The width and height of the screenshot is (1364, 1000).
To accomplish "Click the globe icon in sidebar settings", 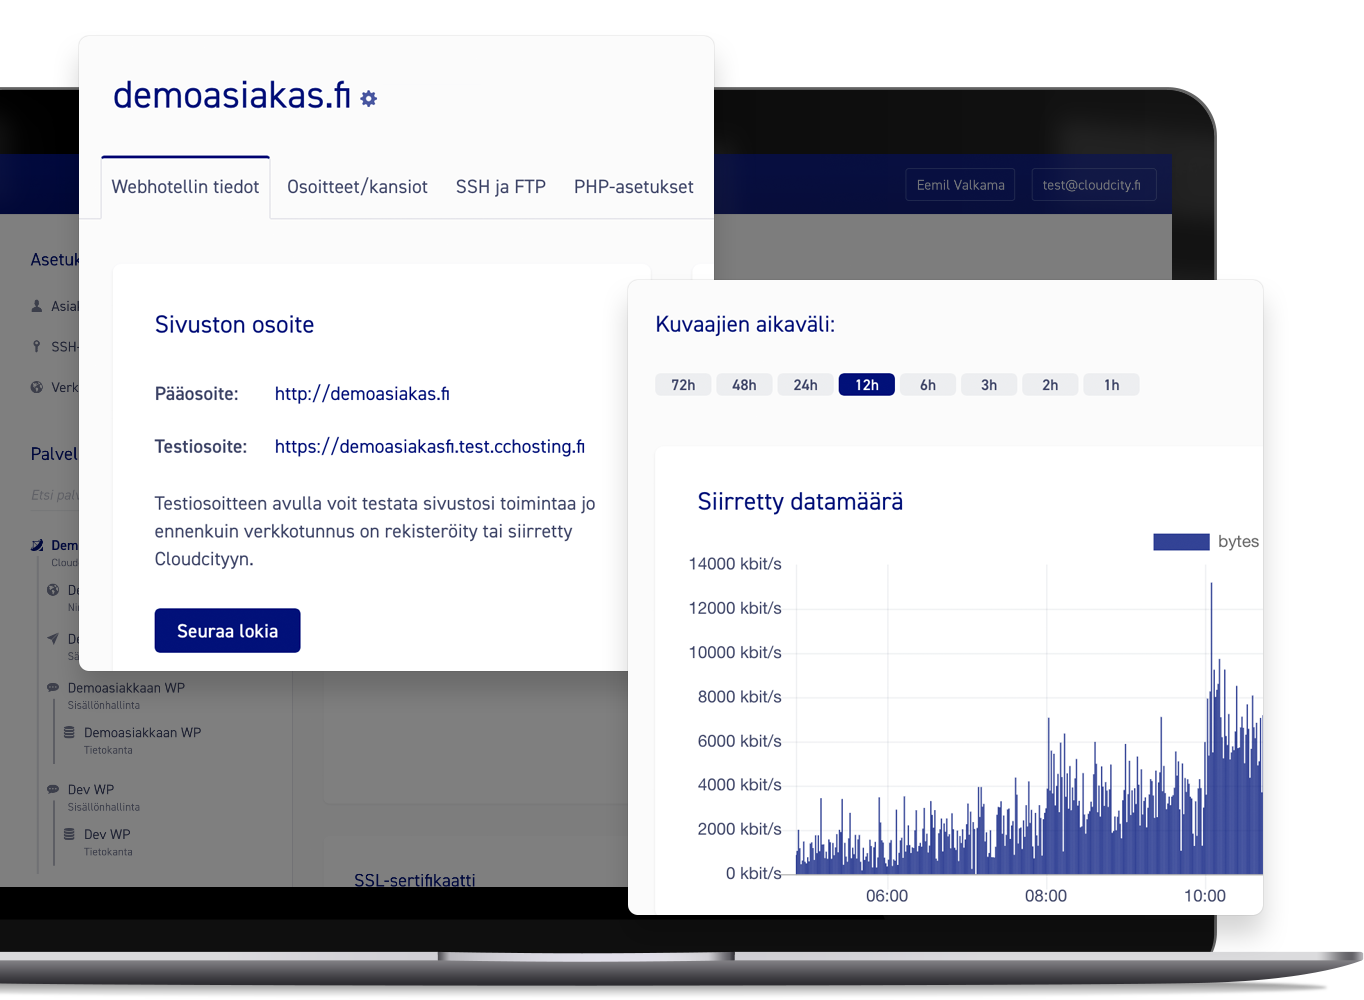I will (37, 387).
